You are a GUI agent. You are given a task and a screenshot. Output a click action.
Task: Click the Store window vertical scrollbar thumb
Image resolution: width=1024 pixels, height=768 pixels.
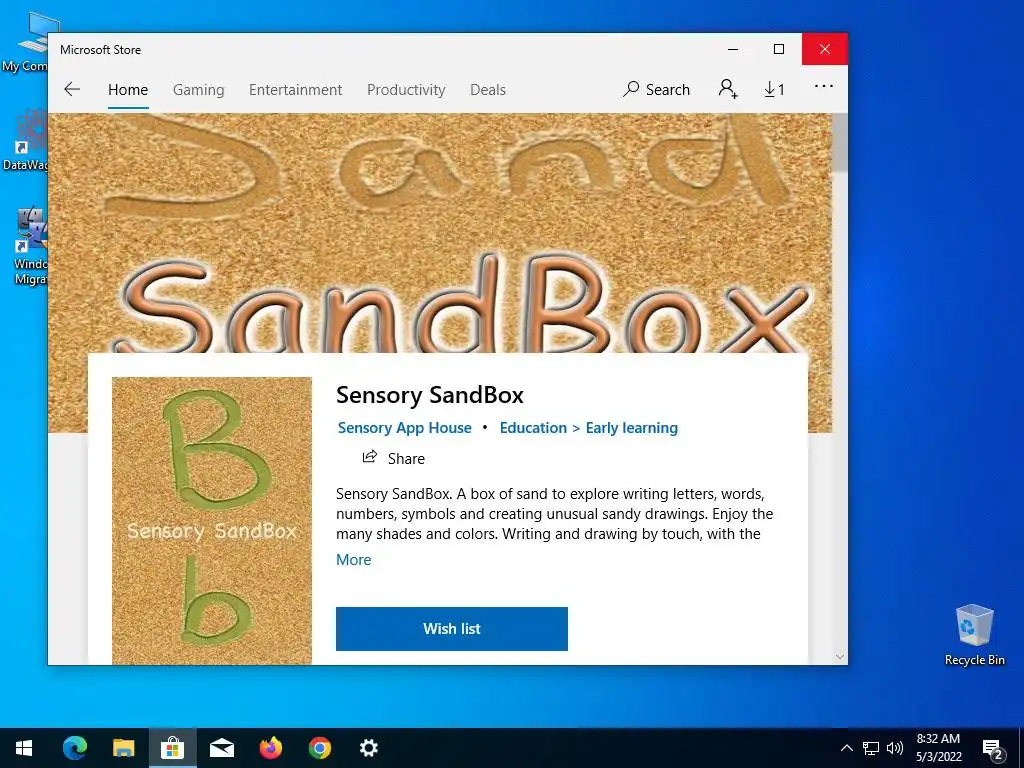coord(840,142)
